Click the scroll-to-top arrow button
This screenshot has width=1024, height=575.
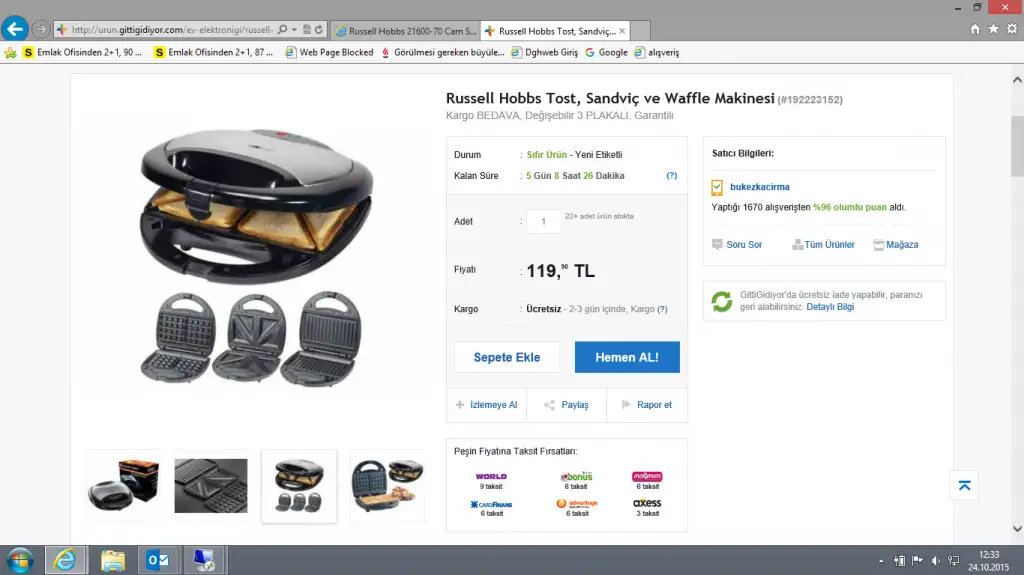click(964, 485)
